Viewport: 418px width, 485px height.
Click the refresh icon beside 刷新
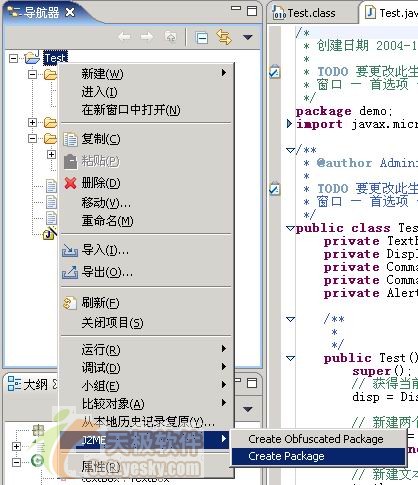(69, 303)
